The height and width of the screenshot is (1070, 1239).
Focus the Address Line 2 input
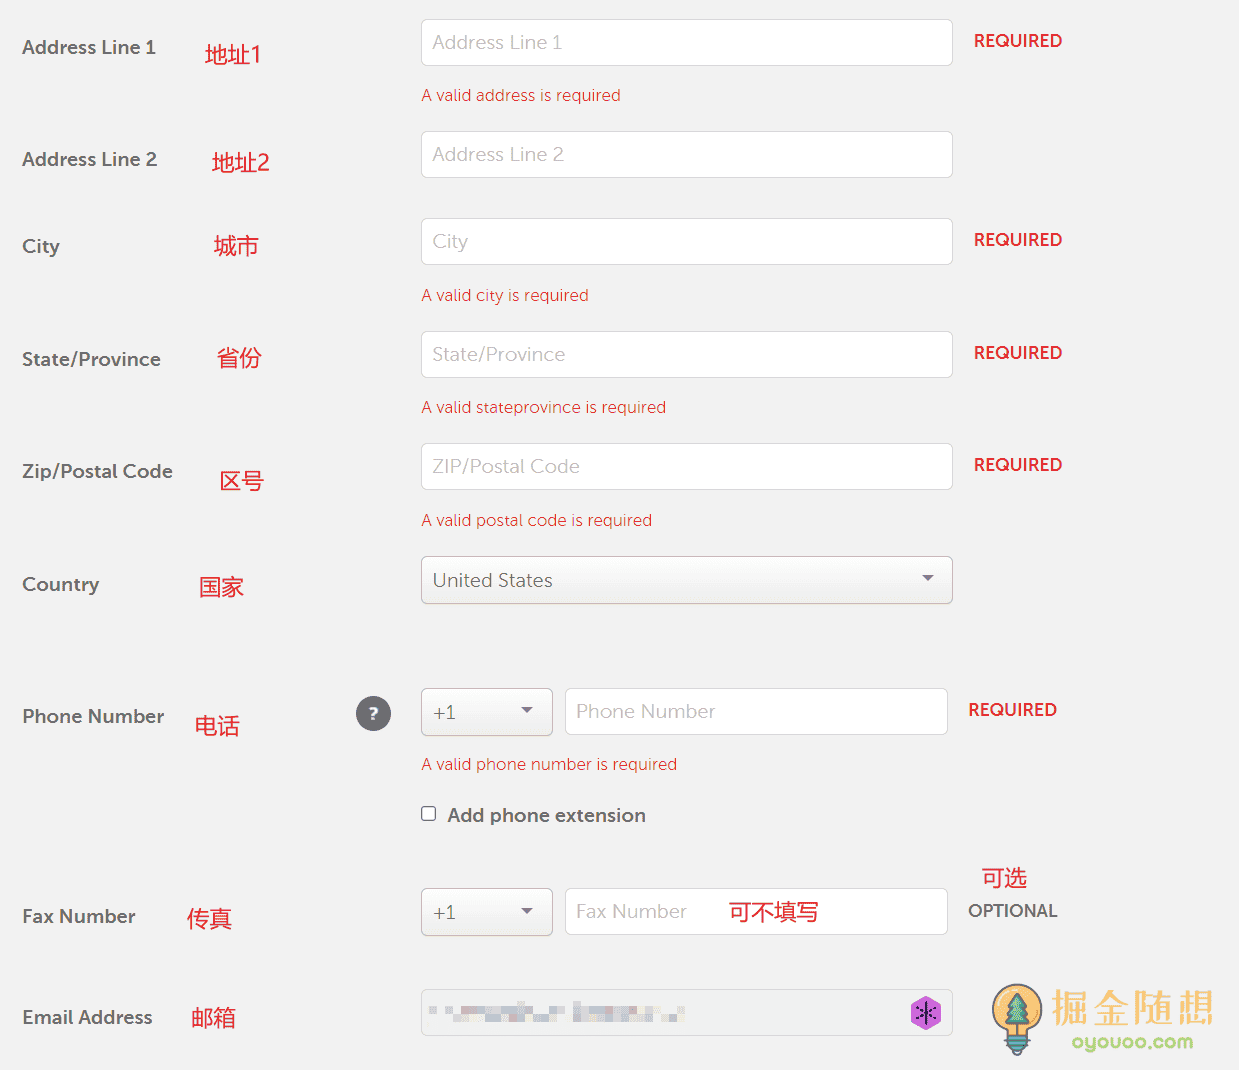click(x=686, y=155)
